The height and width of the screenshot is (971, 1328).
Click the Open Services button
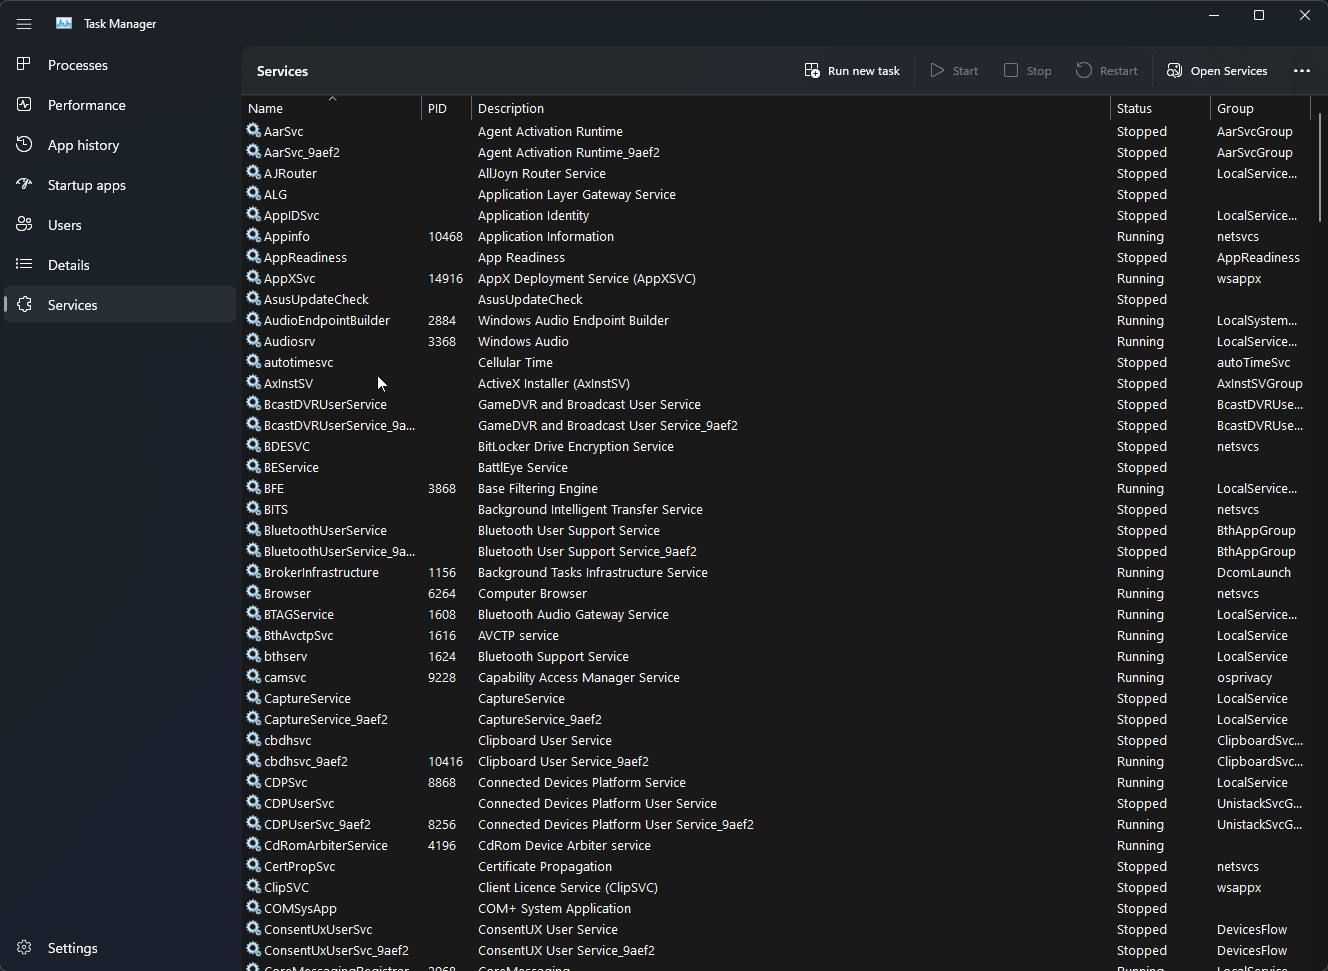tap(1217, 70)
